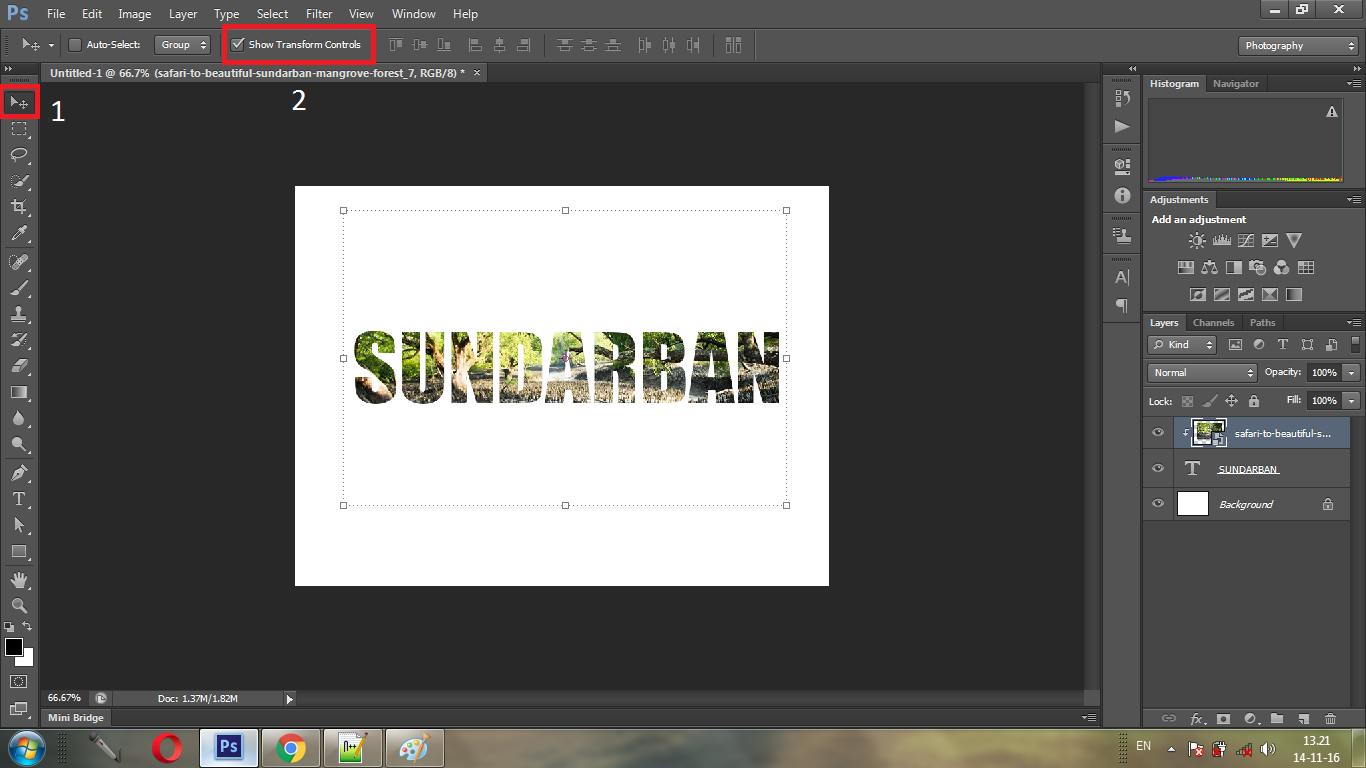This screenshot has height=768, width=1366.
Task: Add a Hue/Saturation adjustment
Action: (x=1186, y=267)
